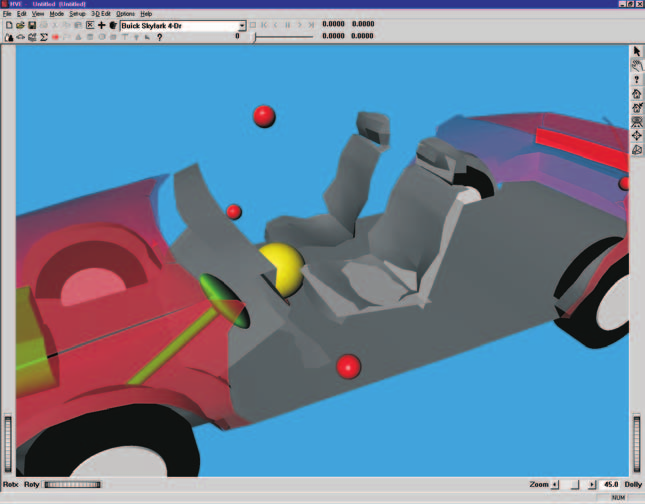Screen dimensions: 645x504
Task: Click the Roty rotation thumbwheel
Action: pos(72,485)
